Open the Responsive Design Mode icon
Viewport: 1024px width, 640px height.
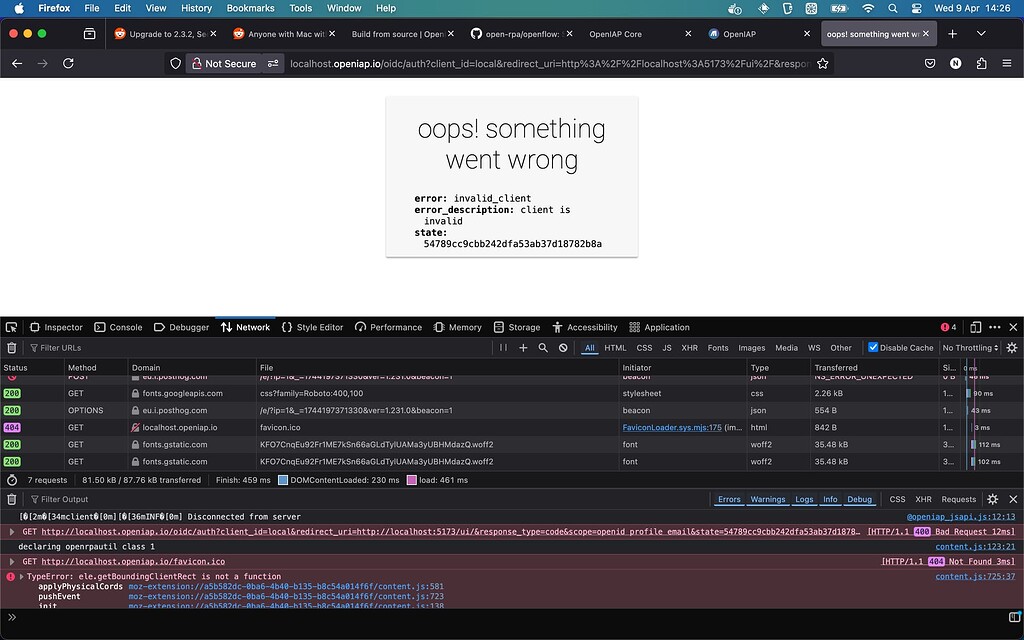point(977,327)
